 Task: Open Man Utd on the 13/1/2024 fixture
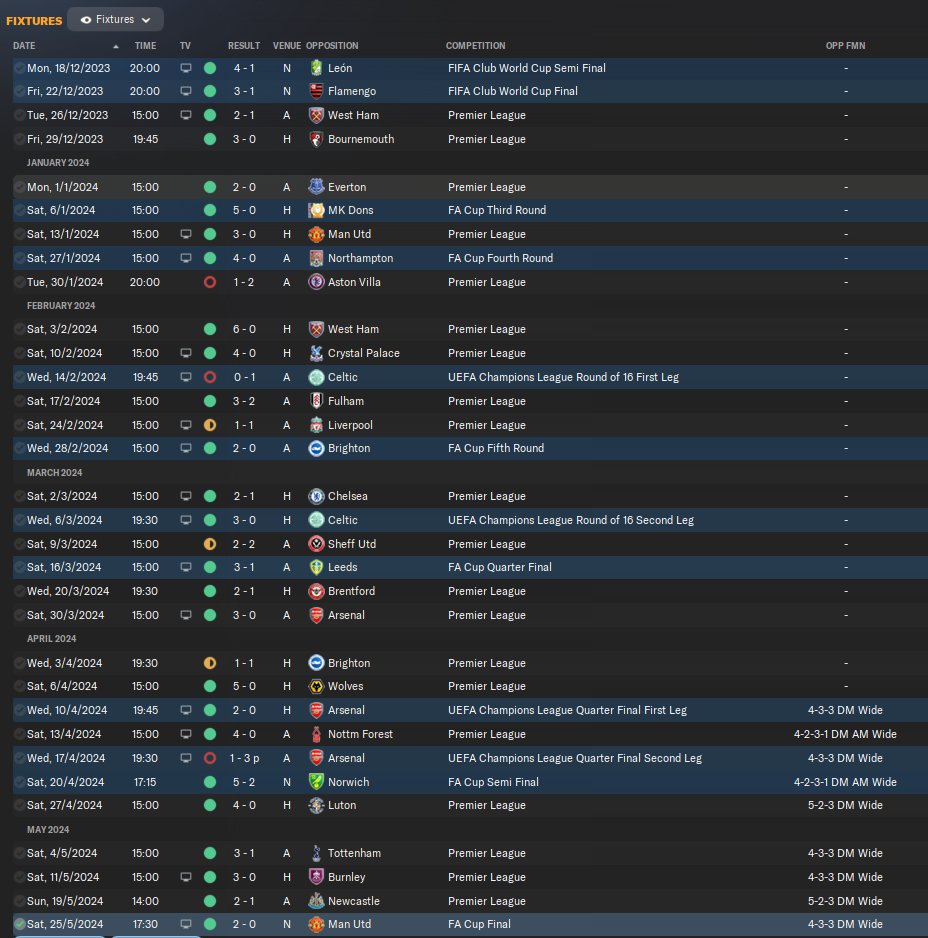(x=349, y=234)
